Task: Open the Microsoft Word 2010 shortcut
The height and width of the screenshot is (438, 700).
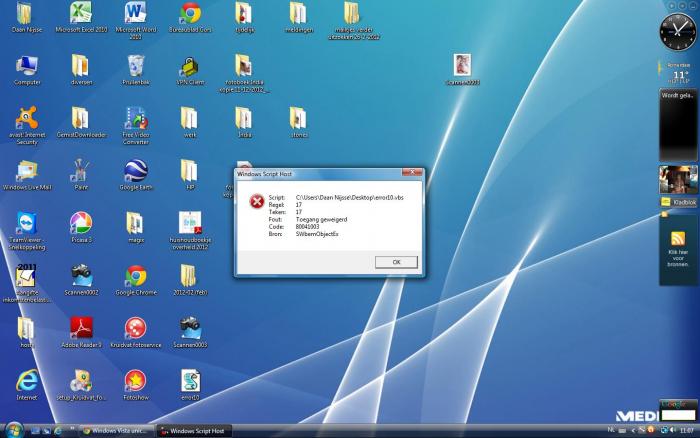Action: click(135, 13)
